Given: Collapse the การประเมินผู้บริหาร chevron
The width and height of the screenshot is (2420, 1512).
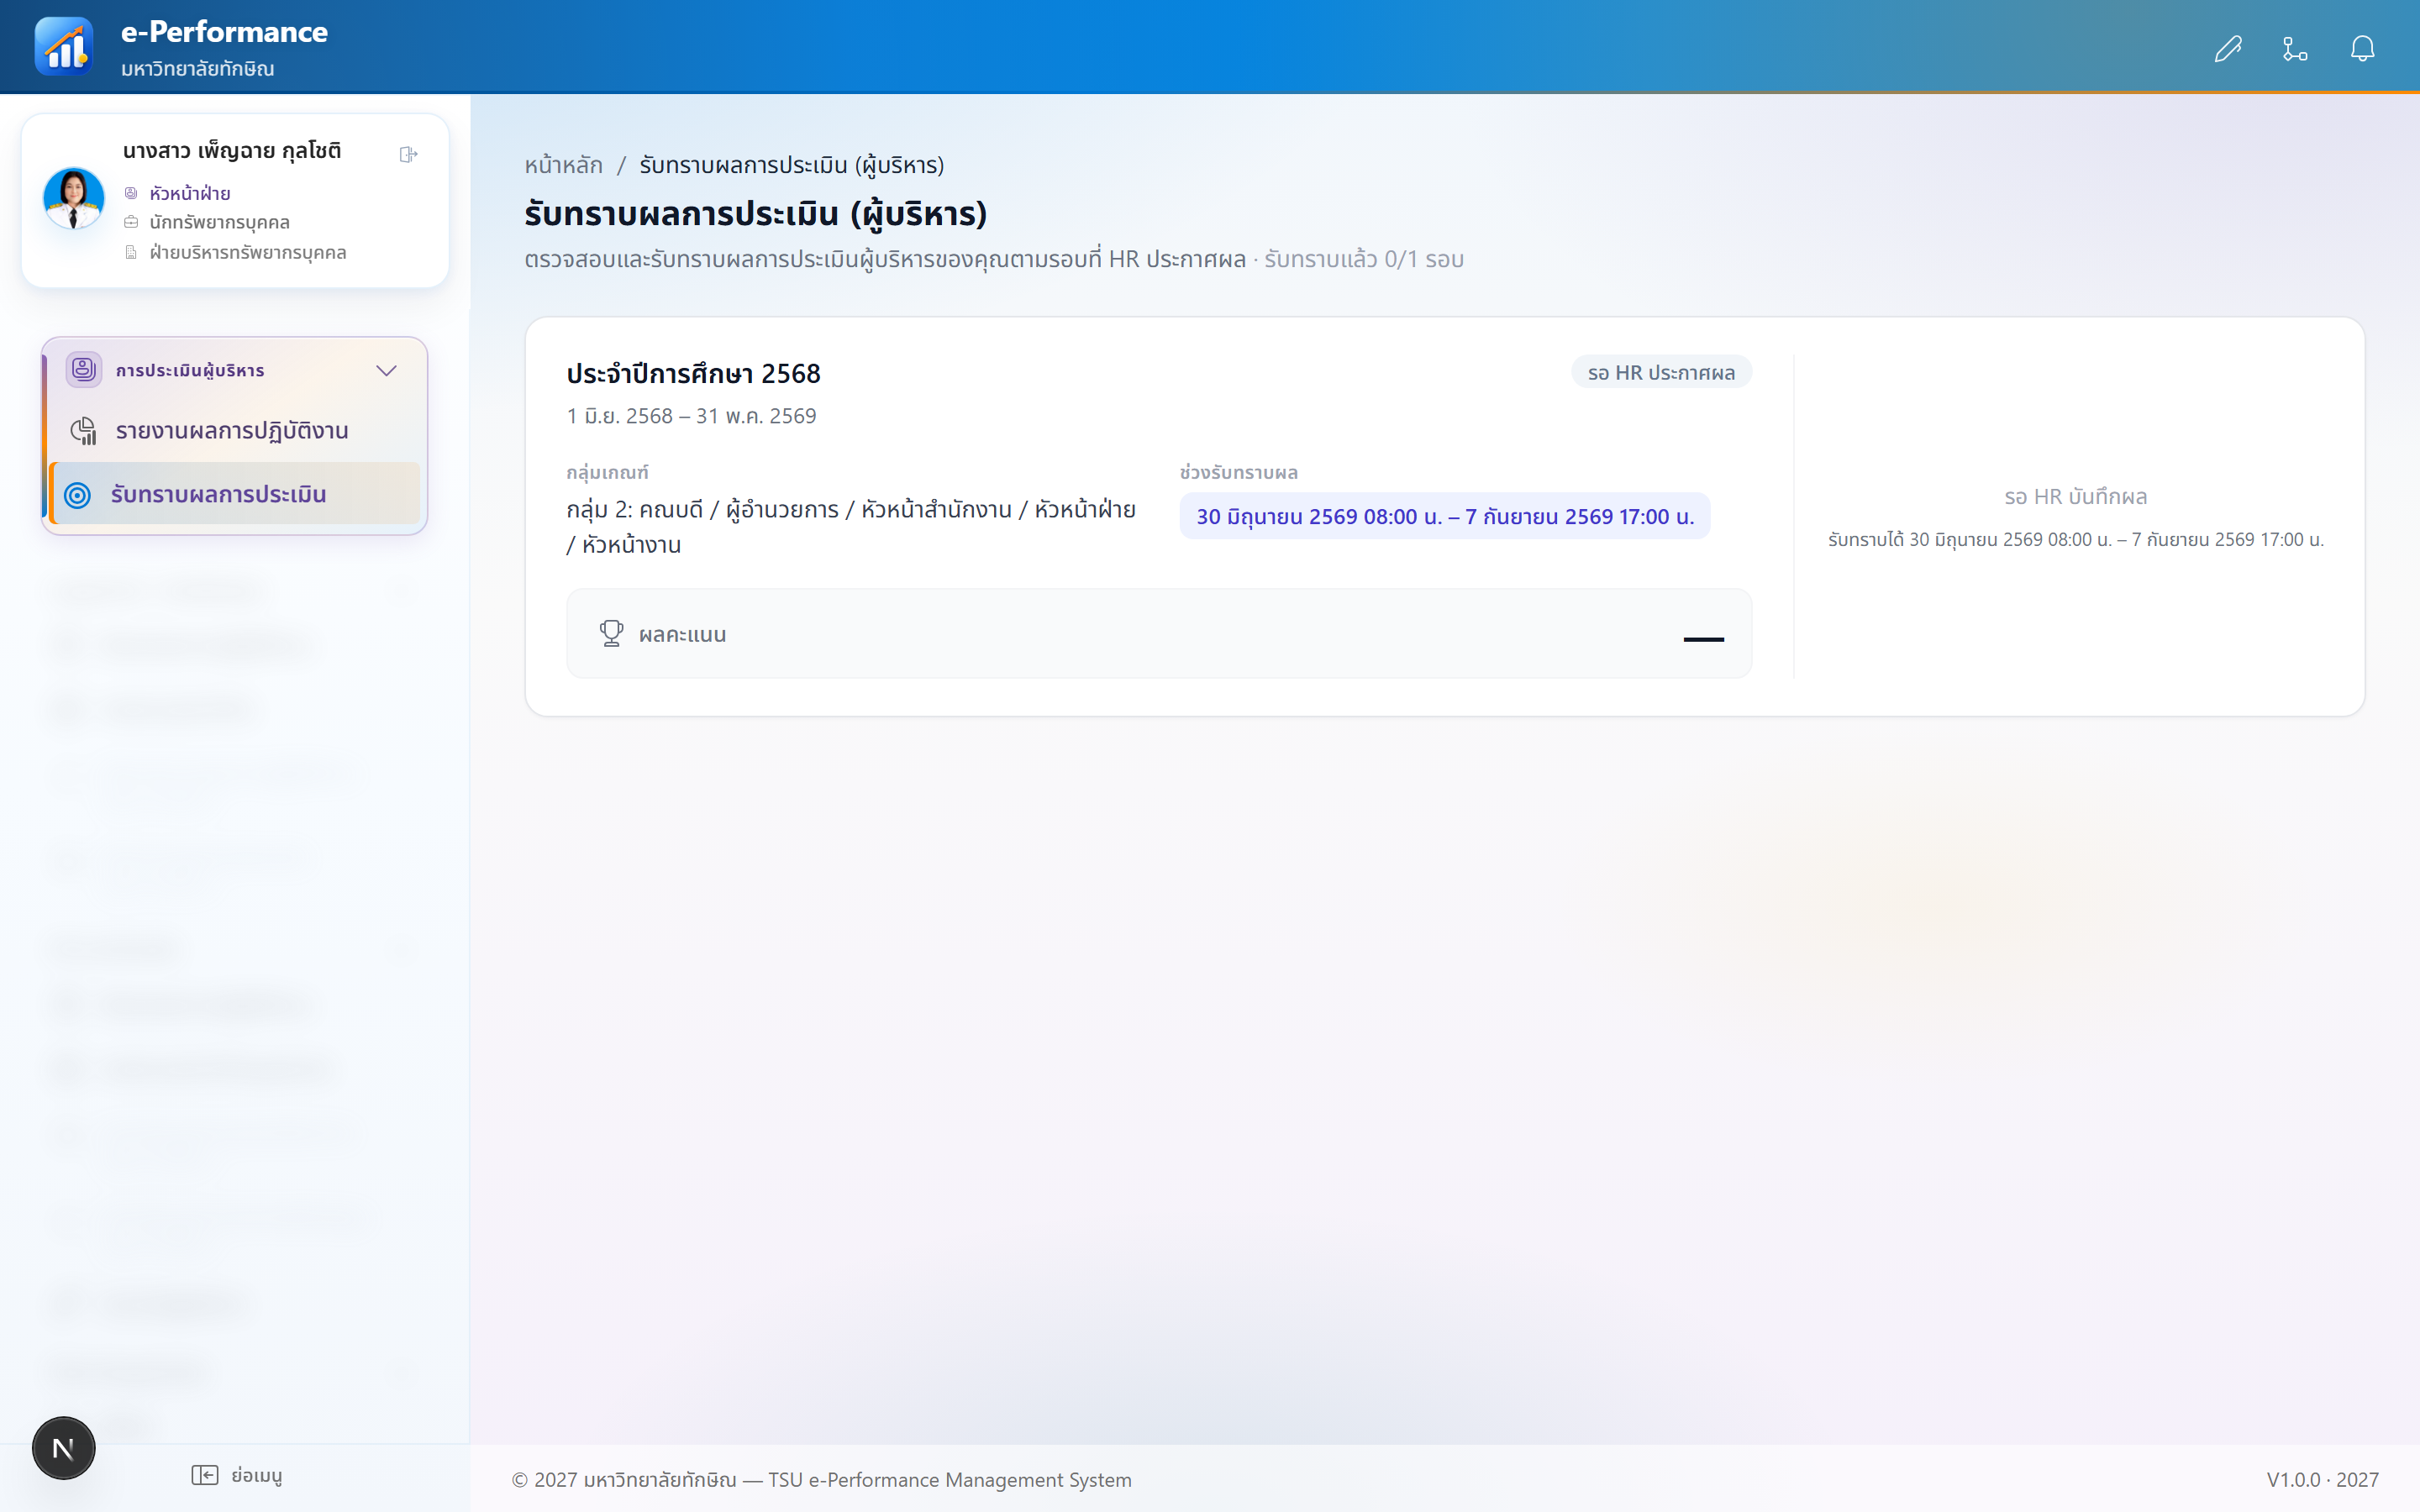Looking at the screenshot, I should (x=386, y=371).
